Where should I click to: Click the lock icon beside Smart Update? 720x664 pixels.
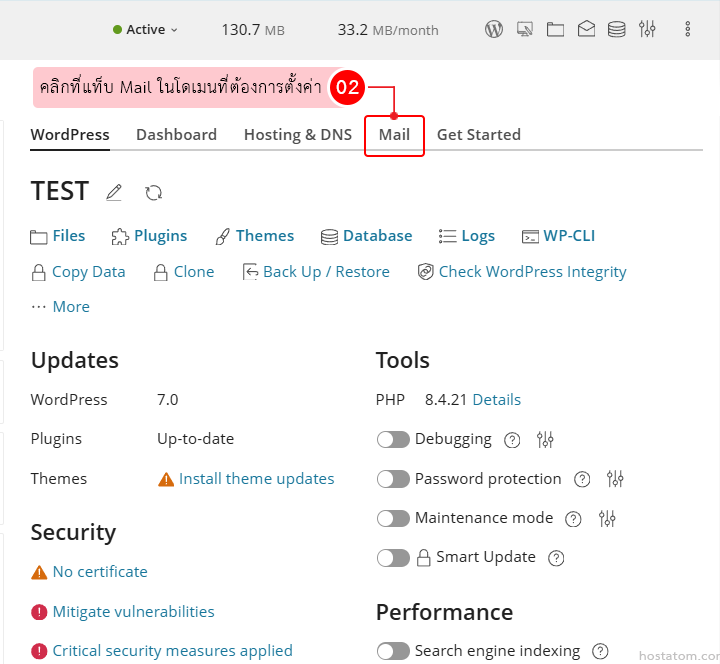click(x=423, y=557)
